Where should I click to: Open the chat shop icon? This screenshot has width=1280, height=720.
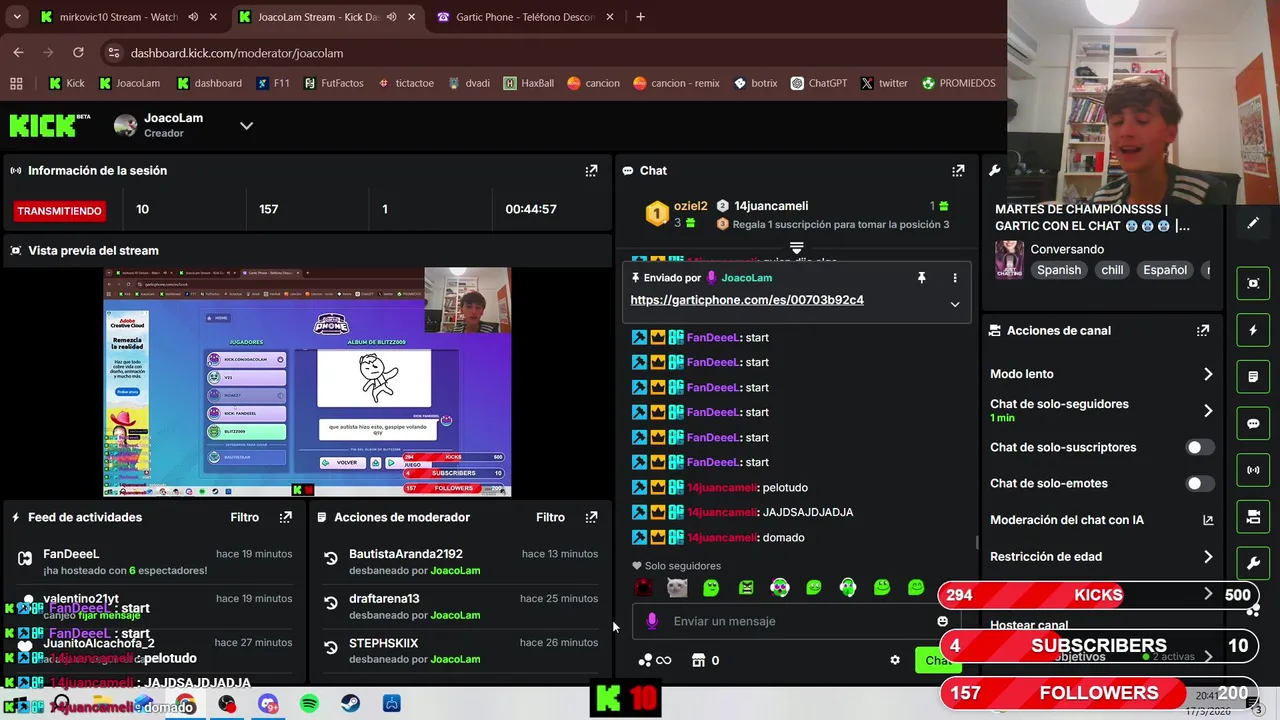(699, 660)
